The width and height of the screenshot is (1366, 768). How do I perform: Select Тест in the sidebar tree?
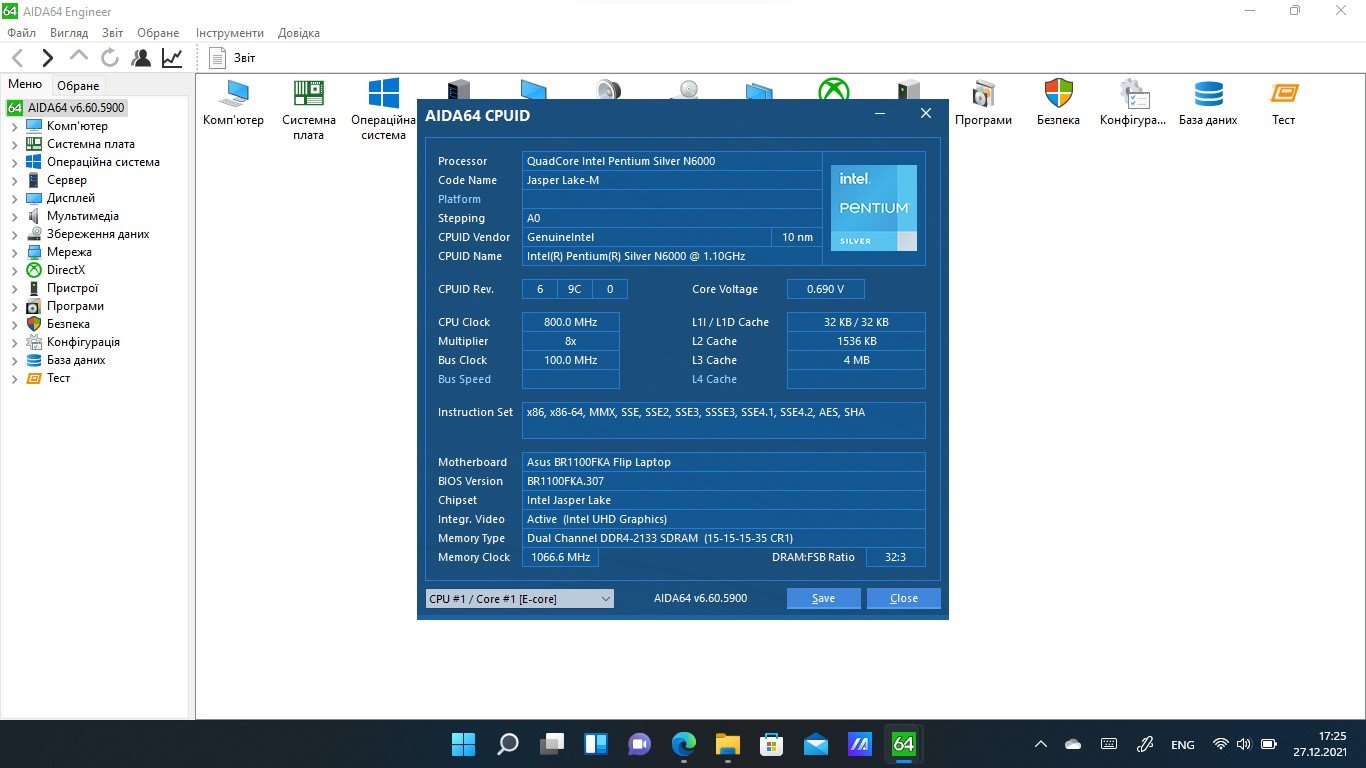[x=58, y=378]
